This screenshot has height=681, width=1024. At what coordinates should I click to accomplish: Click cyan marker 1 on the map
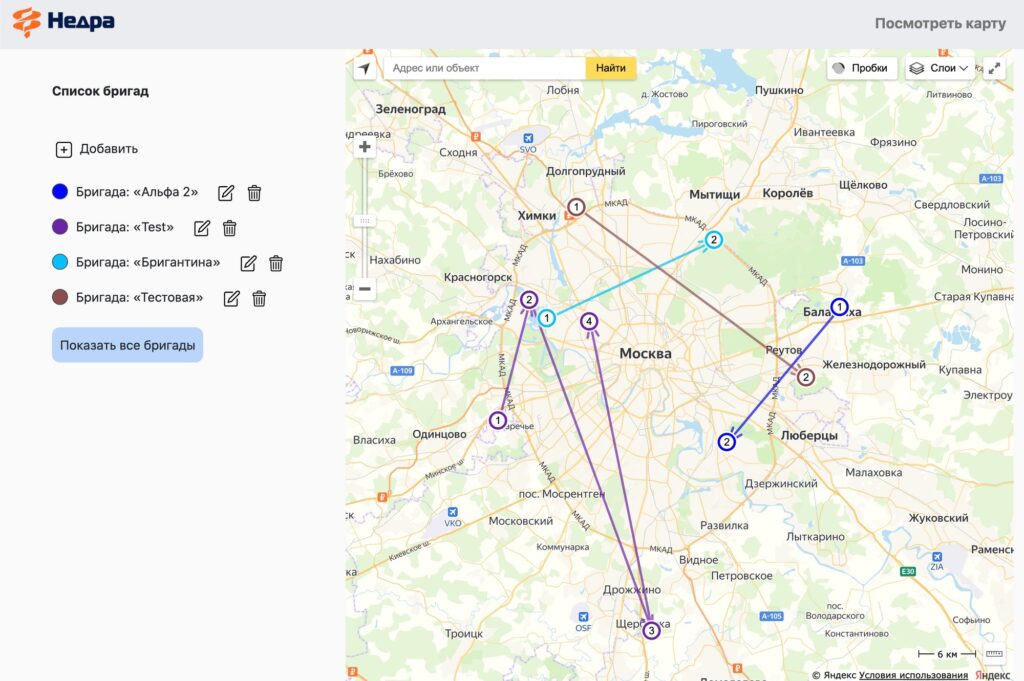(547, 318)
